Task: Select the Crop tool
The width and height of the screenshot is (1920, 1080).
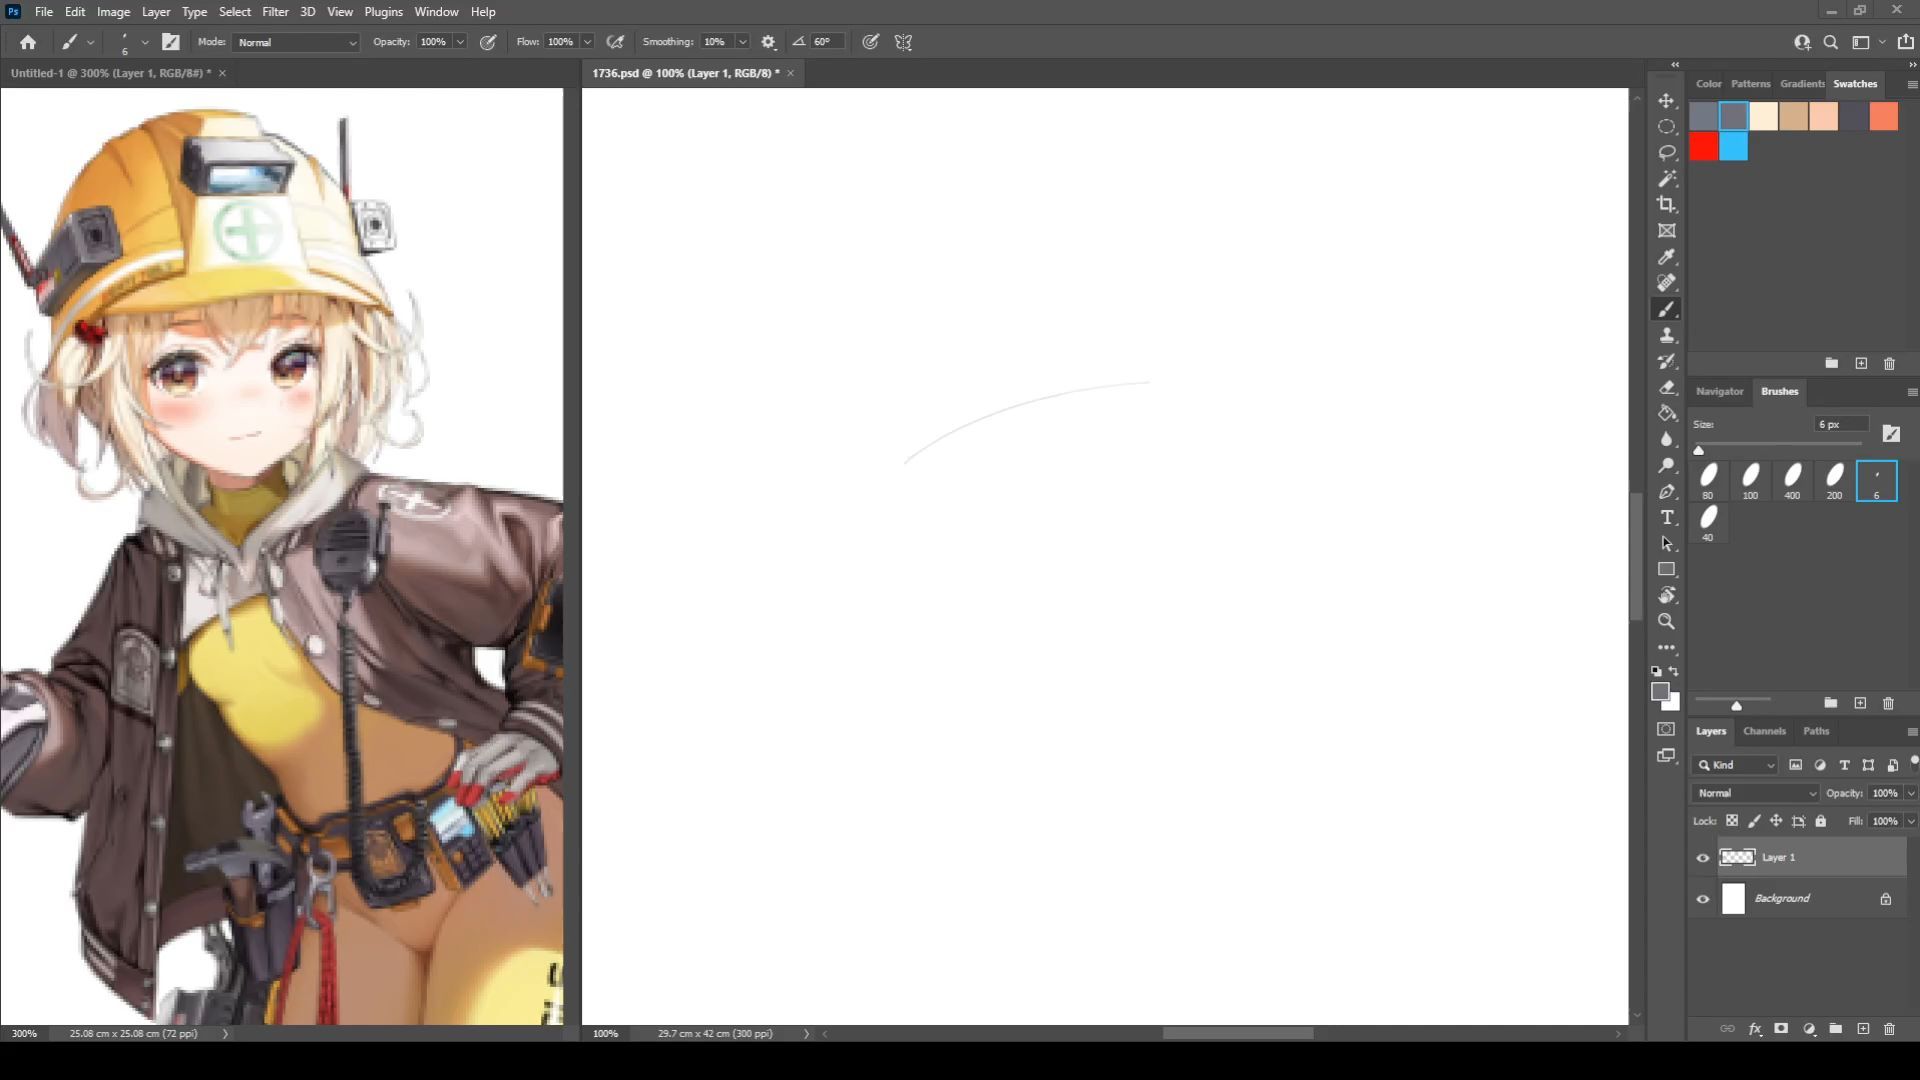Action: pyautogui.click(x=1666, y=205)
